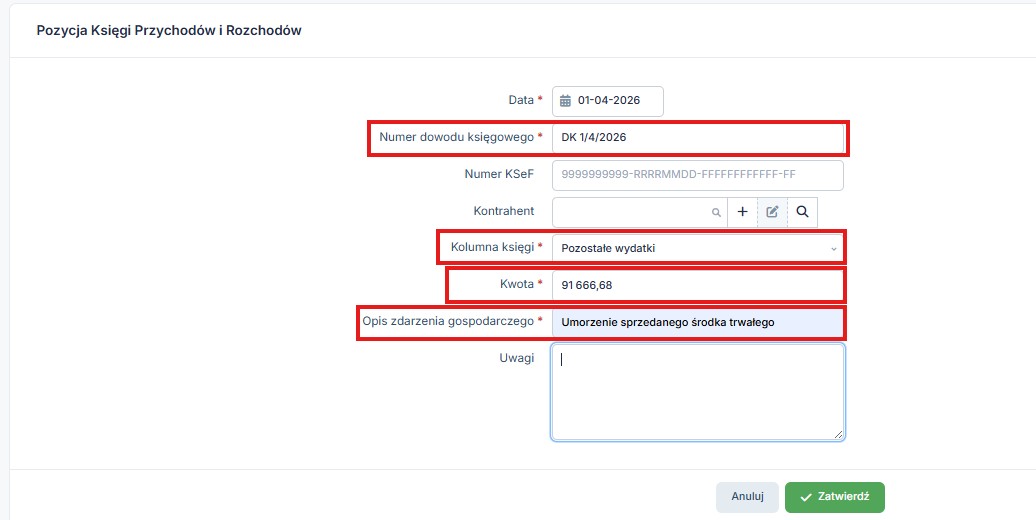Screen dimensions: 1036x520
Task: Confirm the entry with the Zatwierdź button
Action: (835, 497)
